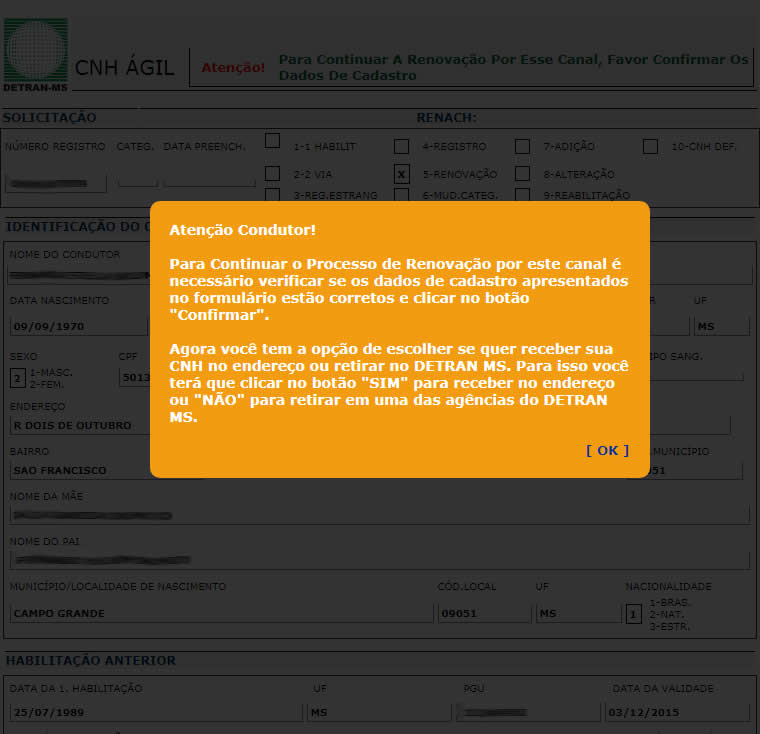
Task: Toggle the 5-RENOVAÇÃO checkbox
Action: pos(401,174)
